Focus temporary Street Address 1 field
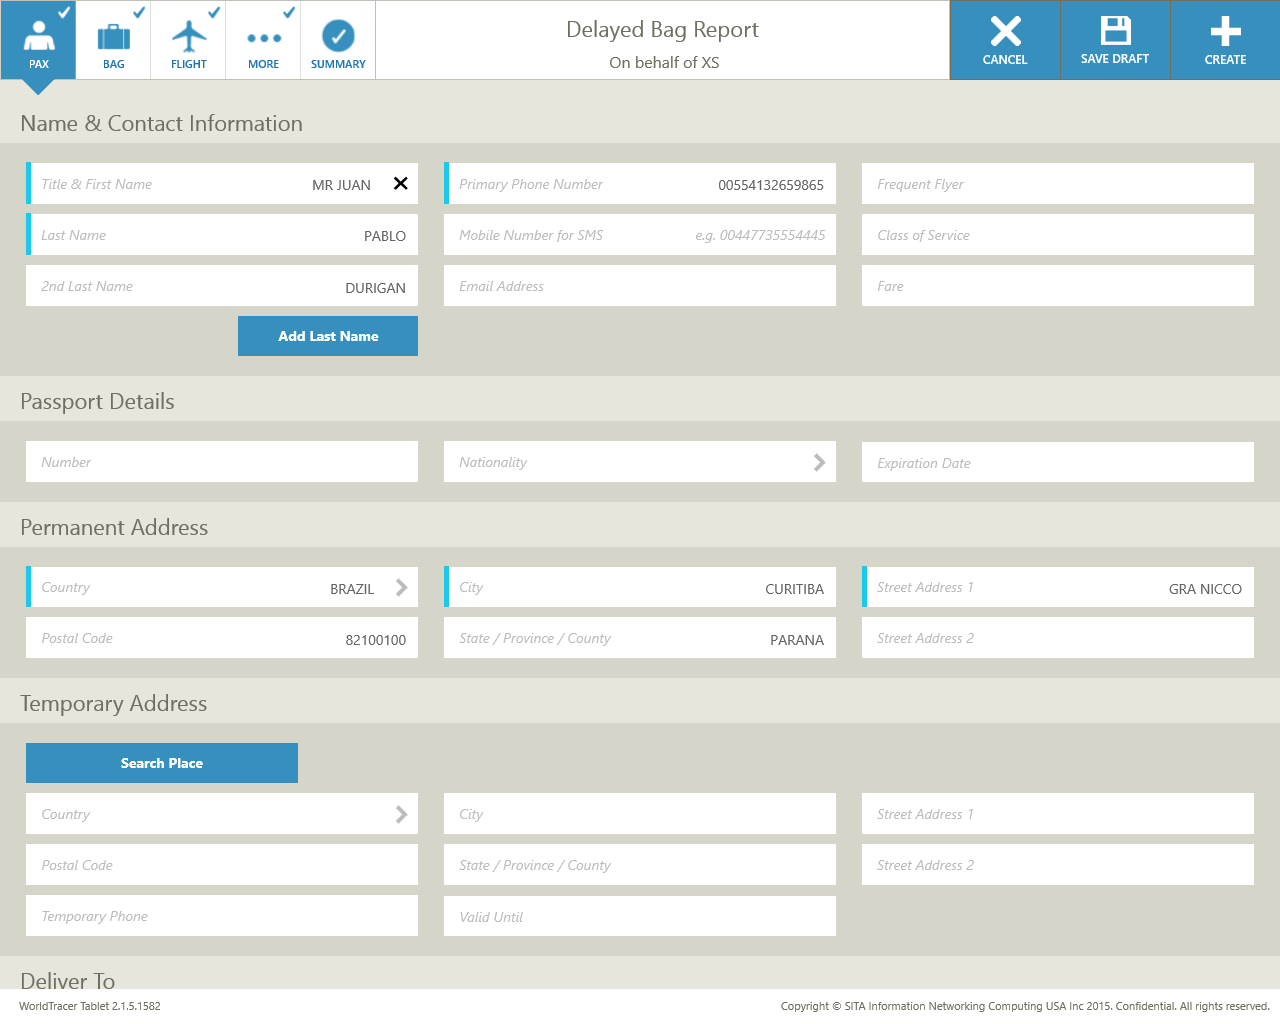 (x=1058, y=814)
